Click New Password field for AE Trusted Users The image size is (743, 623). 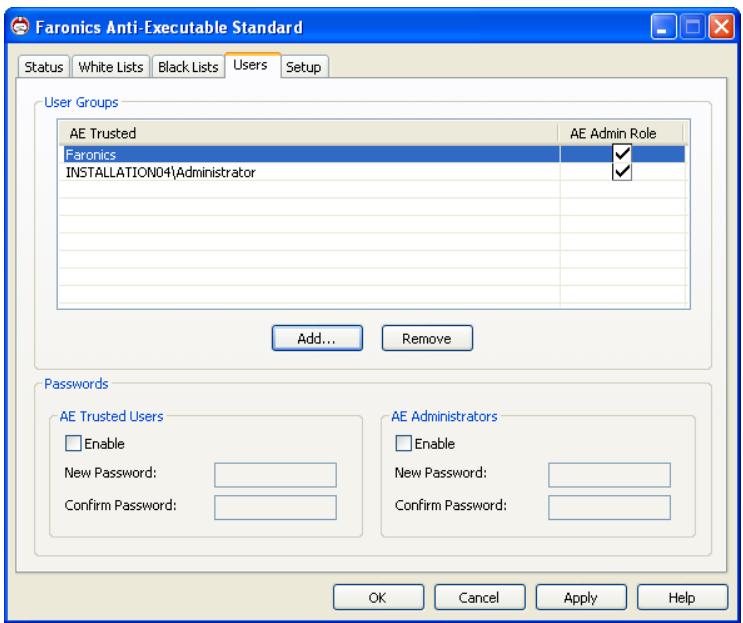275,475
